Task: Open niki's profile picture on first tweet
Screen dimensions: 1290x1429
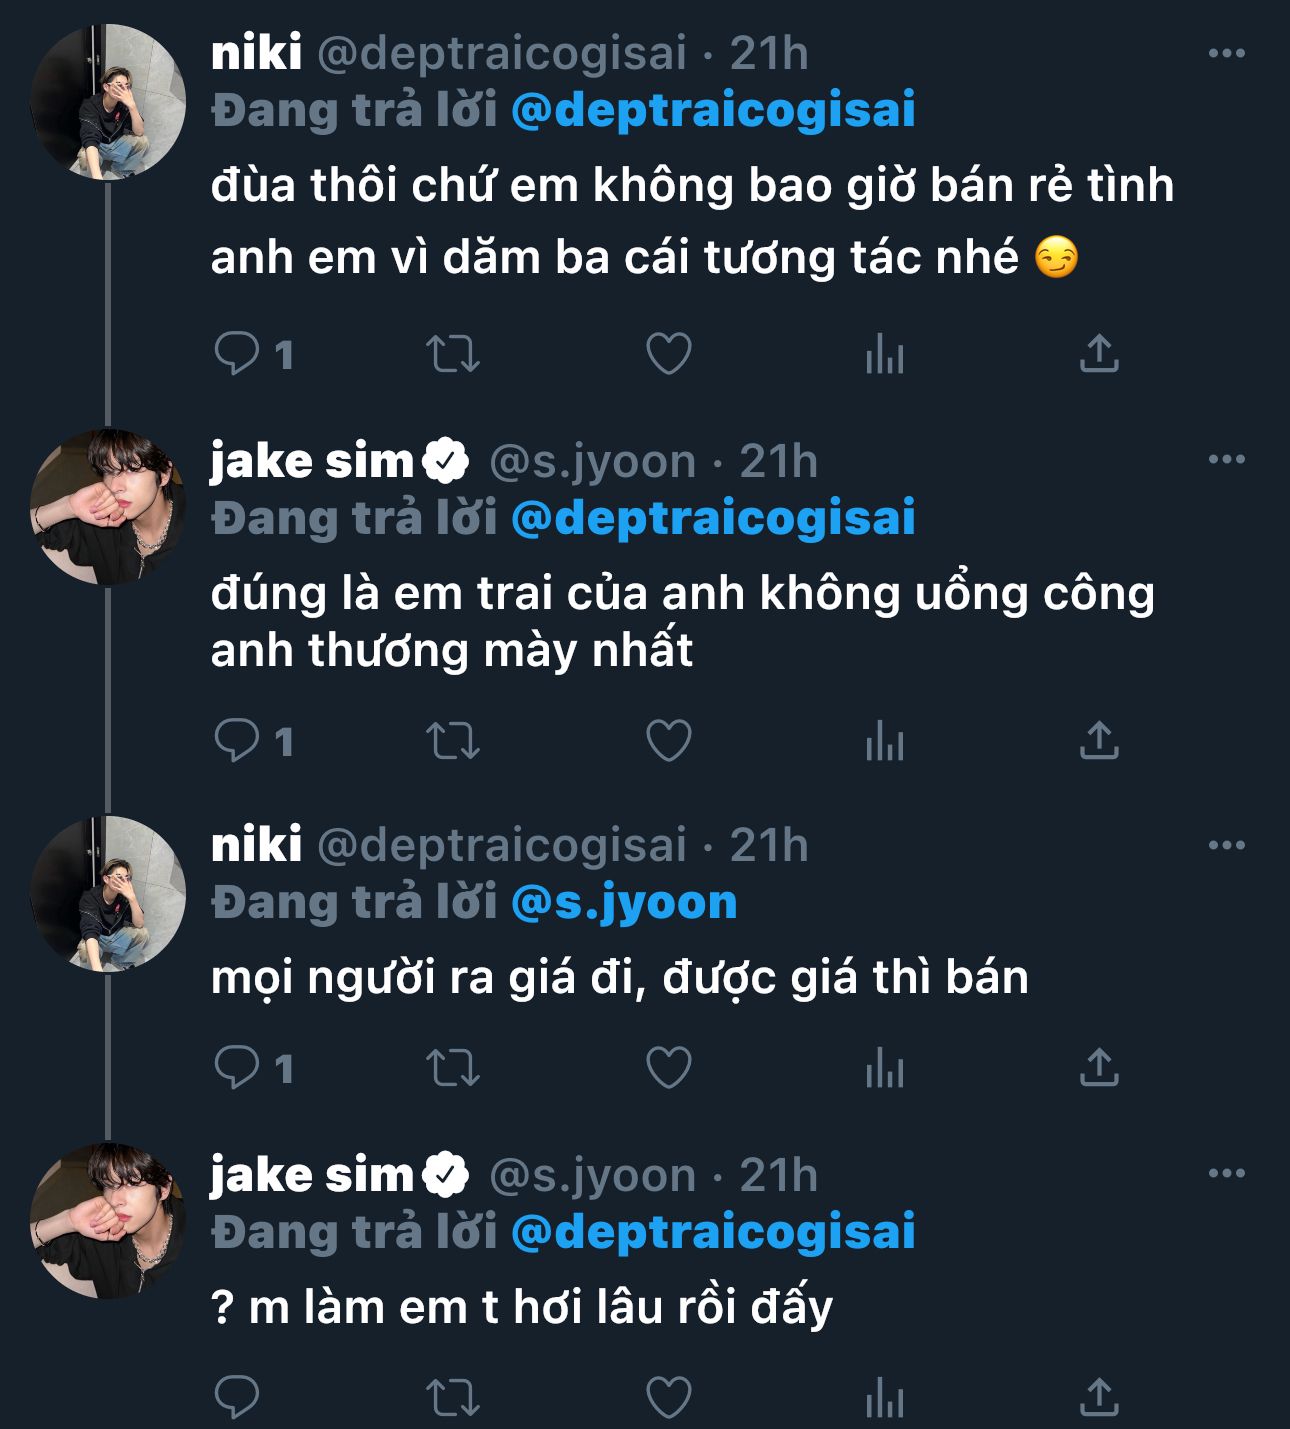Action: [x=108, y=103]
